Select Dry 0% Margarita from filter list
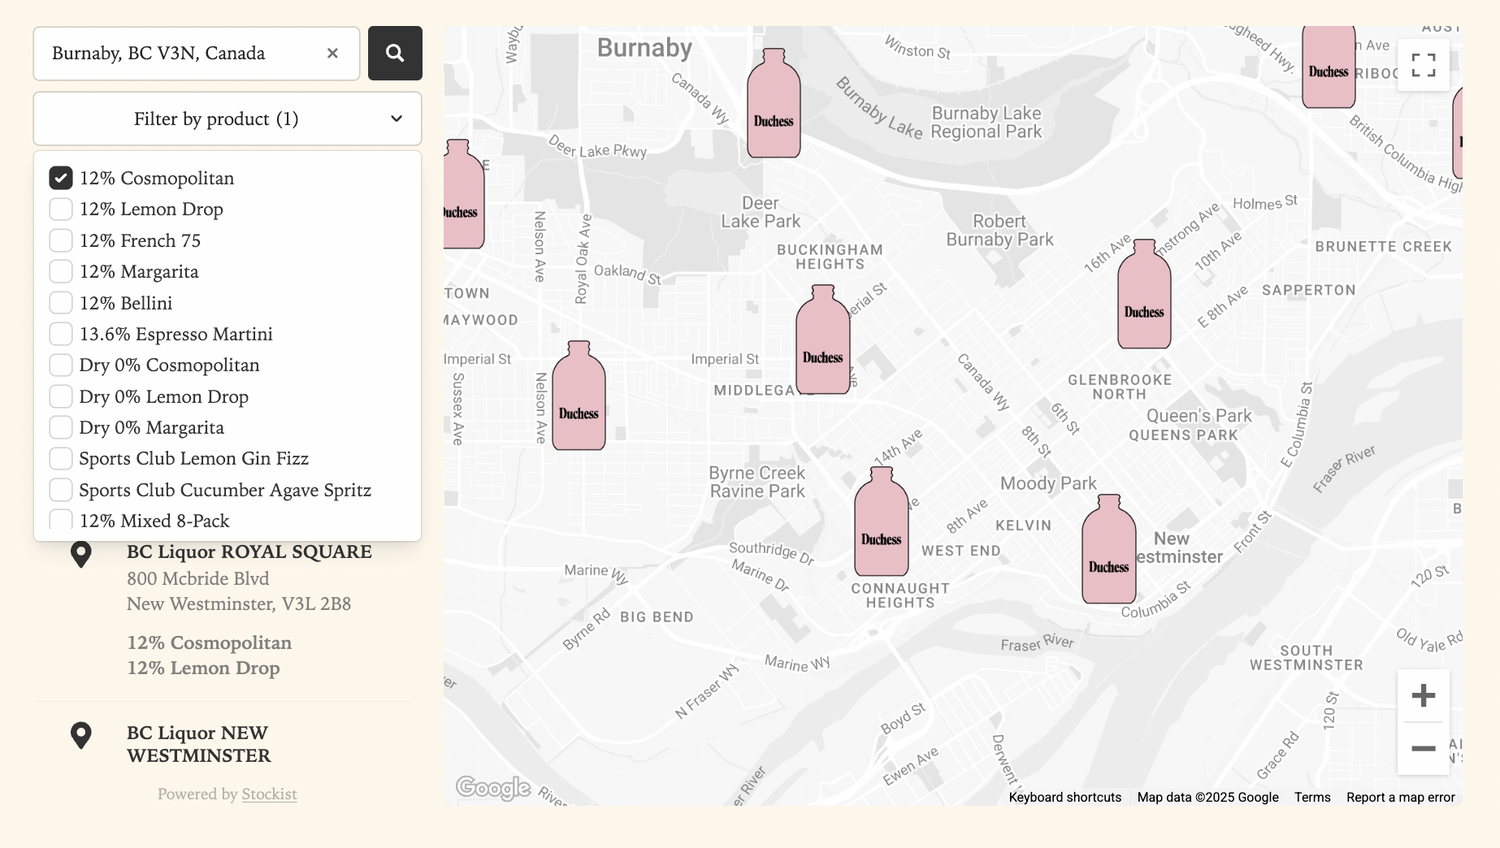This screenshot has width=1500, height=848. click(61, 427)
